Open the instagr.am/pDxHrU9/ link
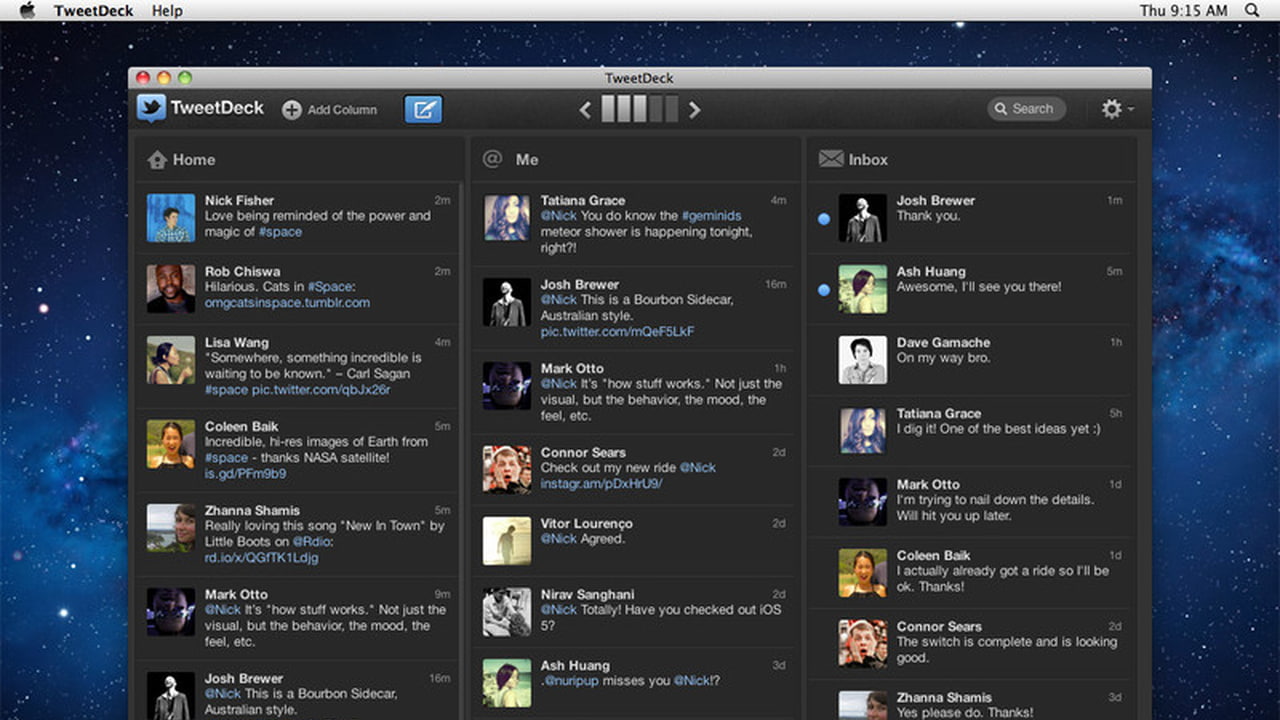This screenshot has width=1280, height=720. point(601,484)
